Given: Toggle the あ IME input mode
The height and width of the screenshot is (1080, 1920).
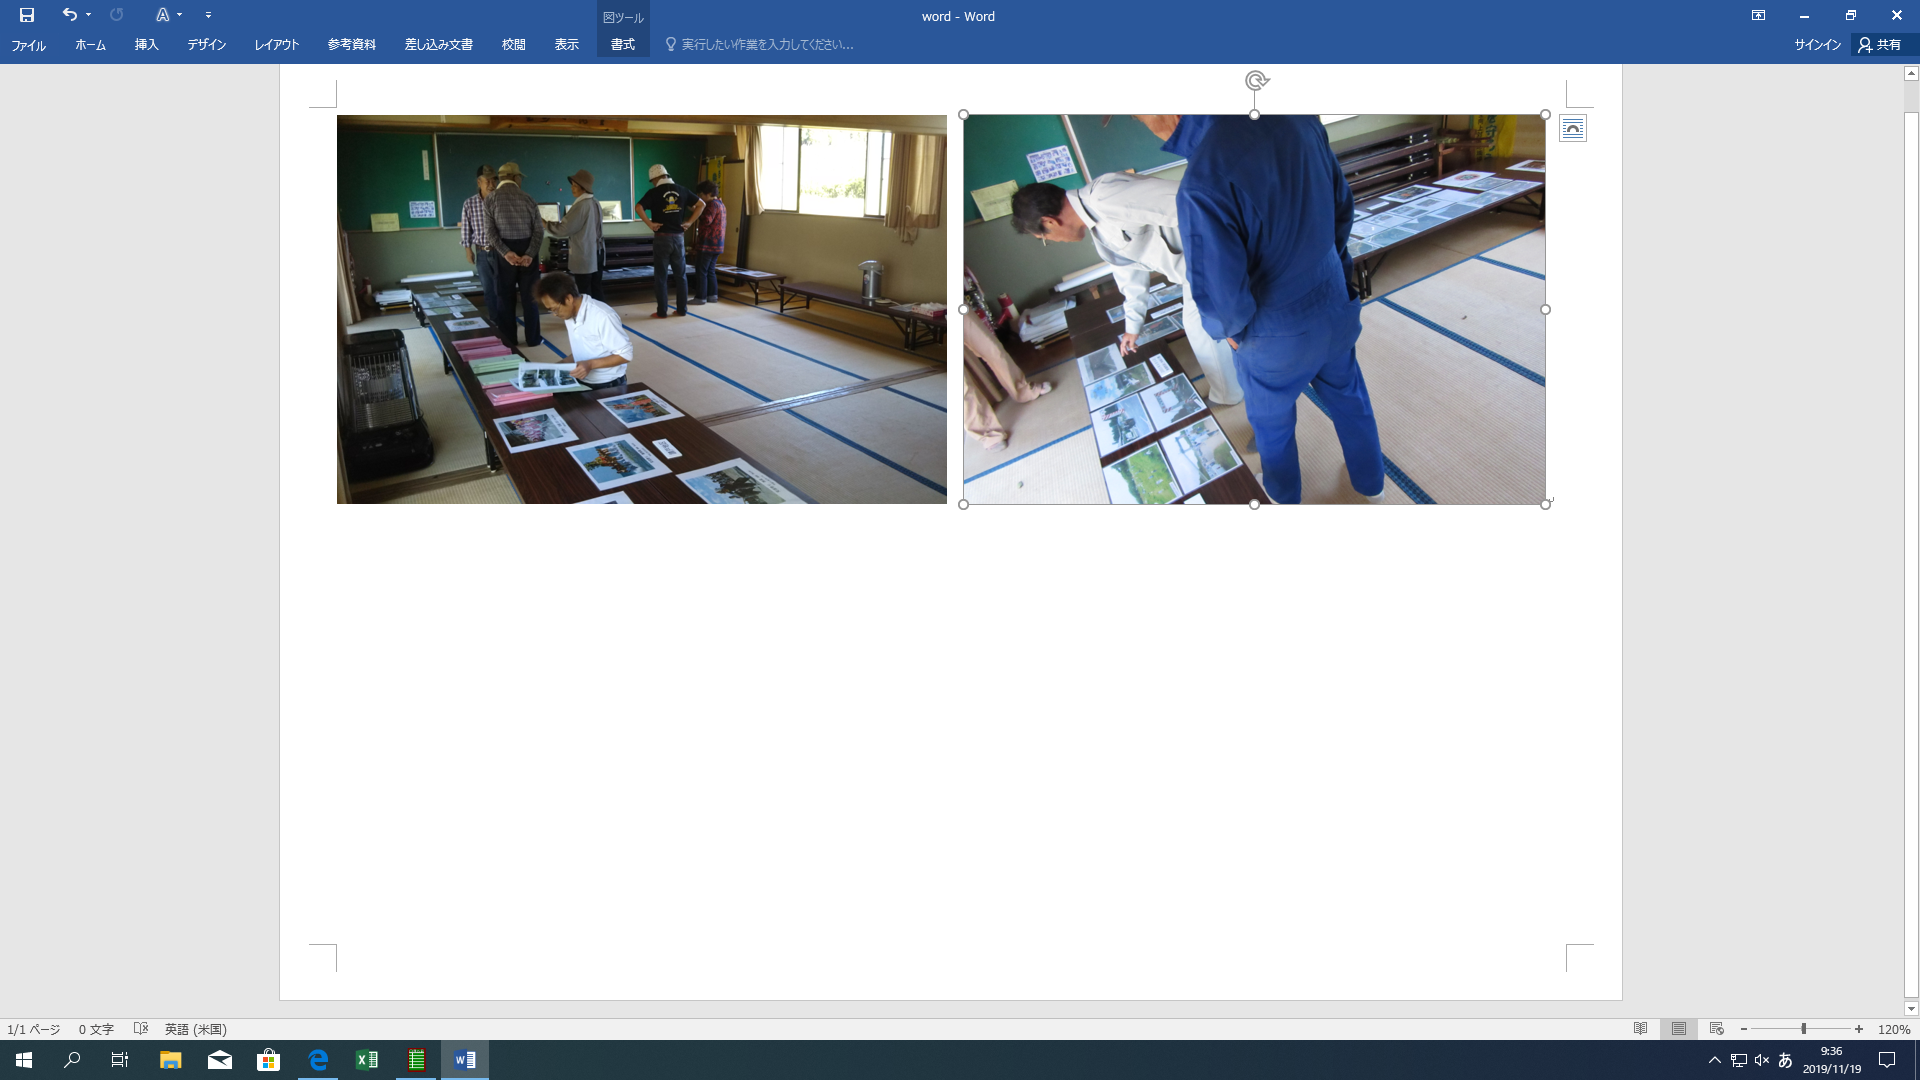Looking at the screenshot, I should pos(1785,1060).
